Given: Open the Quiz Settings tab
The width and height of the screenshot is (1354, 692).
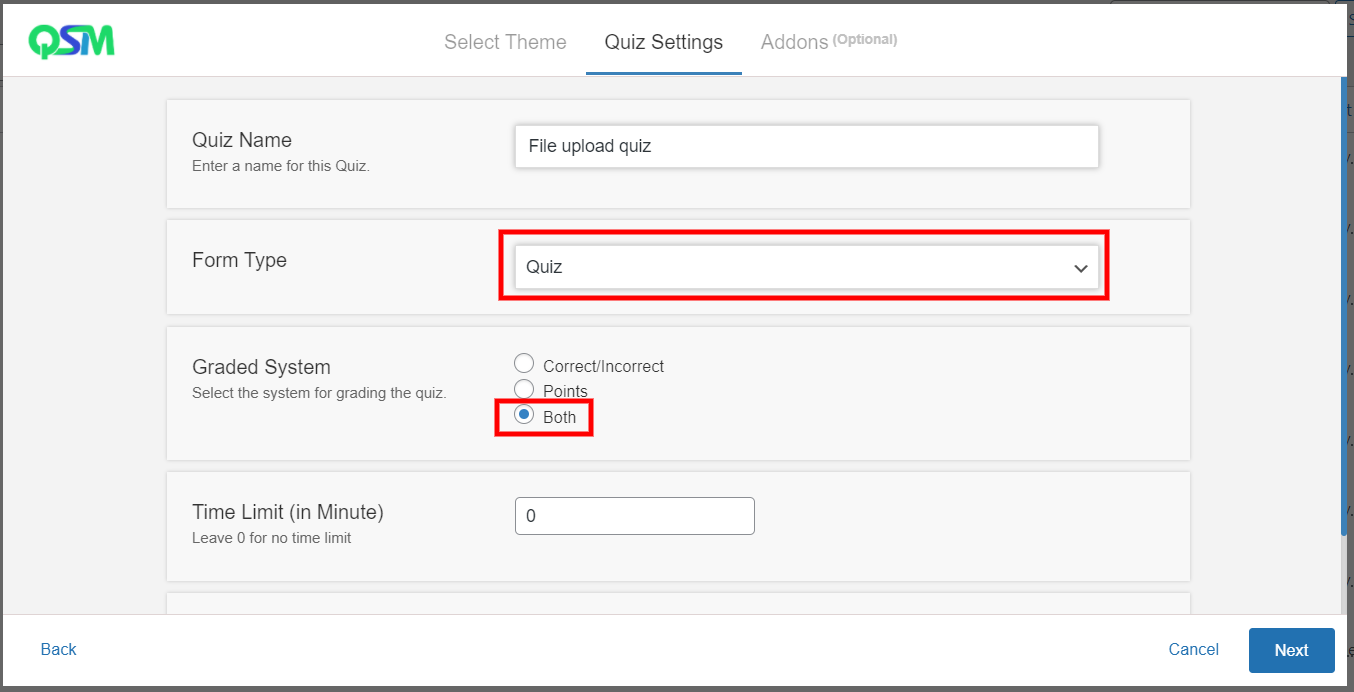Looking at the screenshot, I should pos(663,42).
